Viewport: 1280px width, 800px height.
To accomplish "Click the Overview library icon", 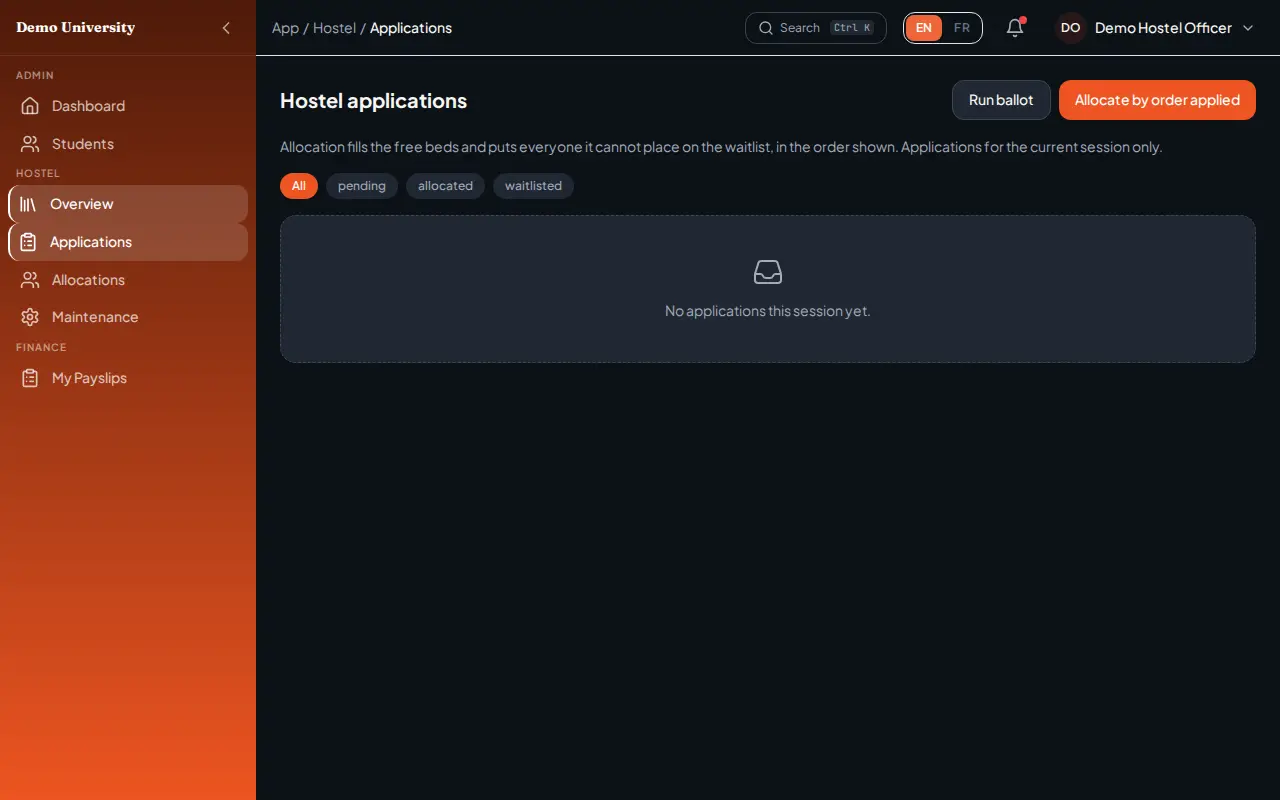I will 28,204.
